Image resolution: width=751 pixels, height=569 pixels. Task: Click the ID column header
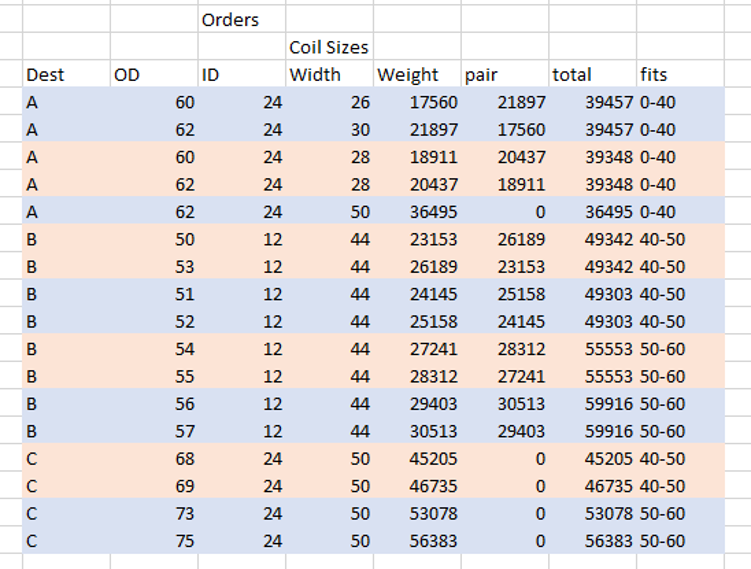[242, 74]
